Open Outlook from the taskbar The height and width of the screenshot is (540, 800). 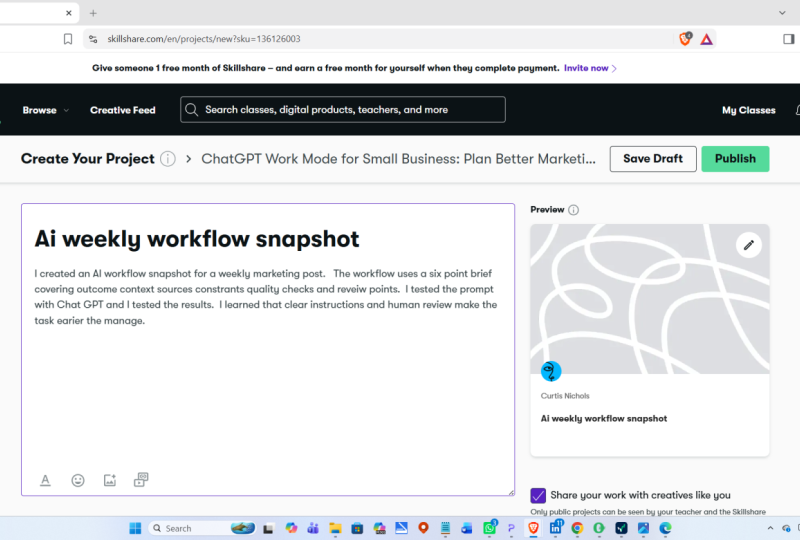(x=467, y=528)
